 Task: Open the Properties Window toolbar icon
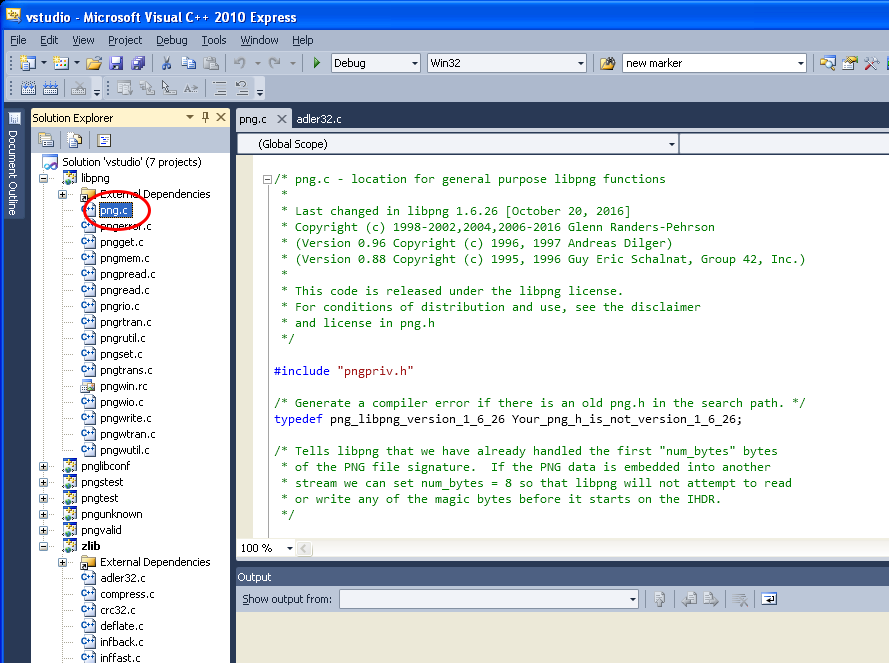tap(849, 63)
